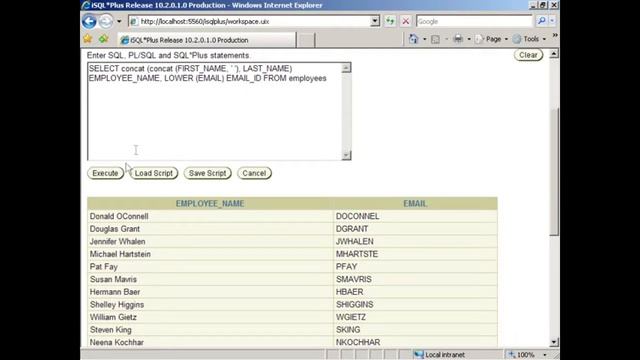Click the Home page icon
Screen dimensions: 640x360
pos(413,39)
